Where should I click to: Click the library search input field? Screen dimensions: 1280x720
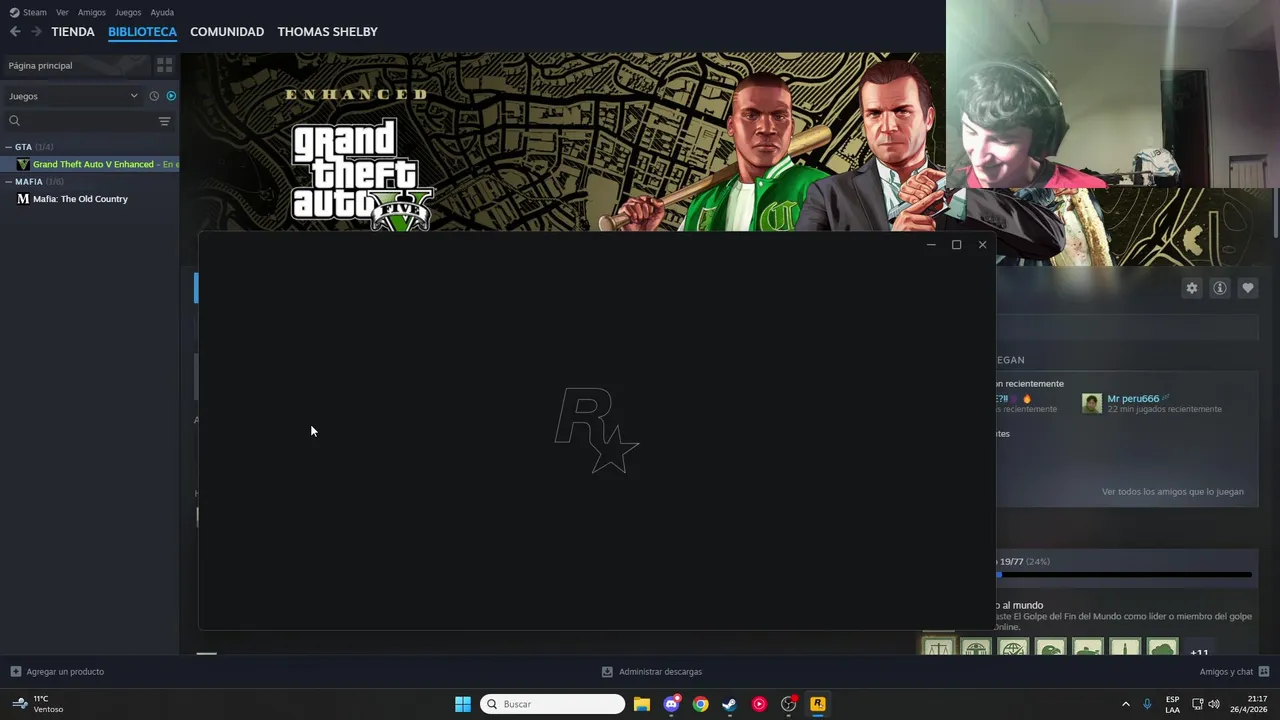88,121
